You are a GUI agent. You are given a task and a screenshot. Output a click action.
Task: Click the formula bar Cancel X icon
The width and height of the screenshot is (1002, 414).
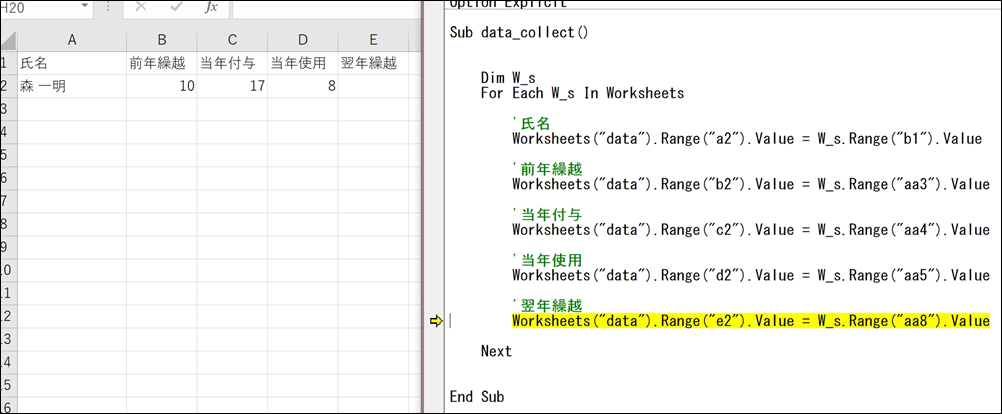pyautogui.click(x=141, y=8)
